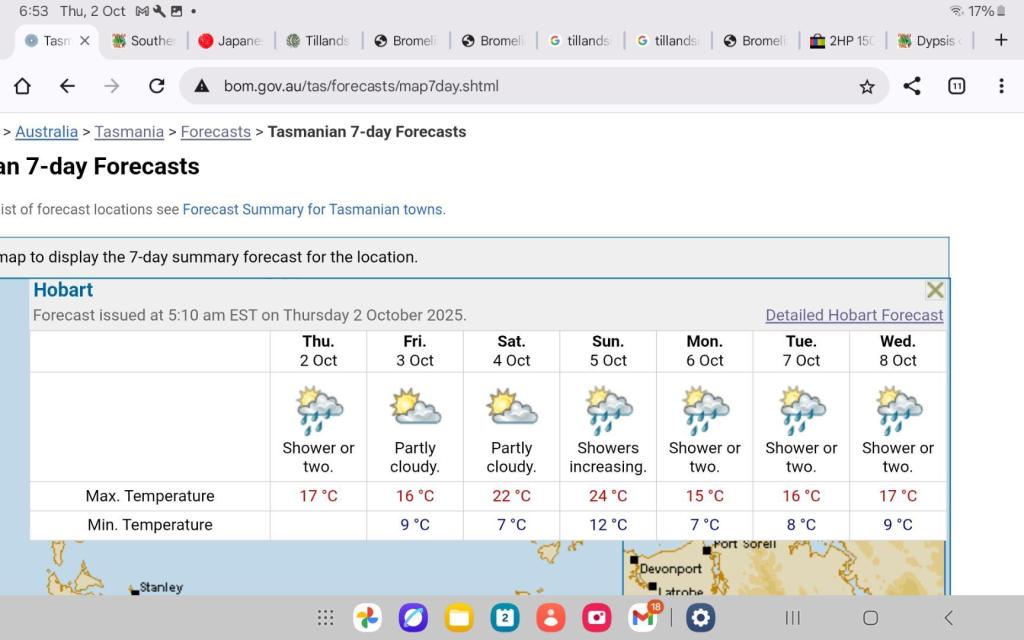Open Google Photos from the taskbar

[367, 618]
